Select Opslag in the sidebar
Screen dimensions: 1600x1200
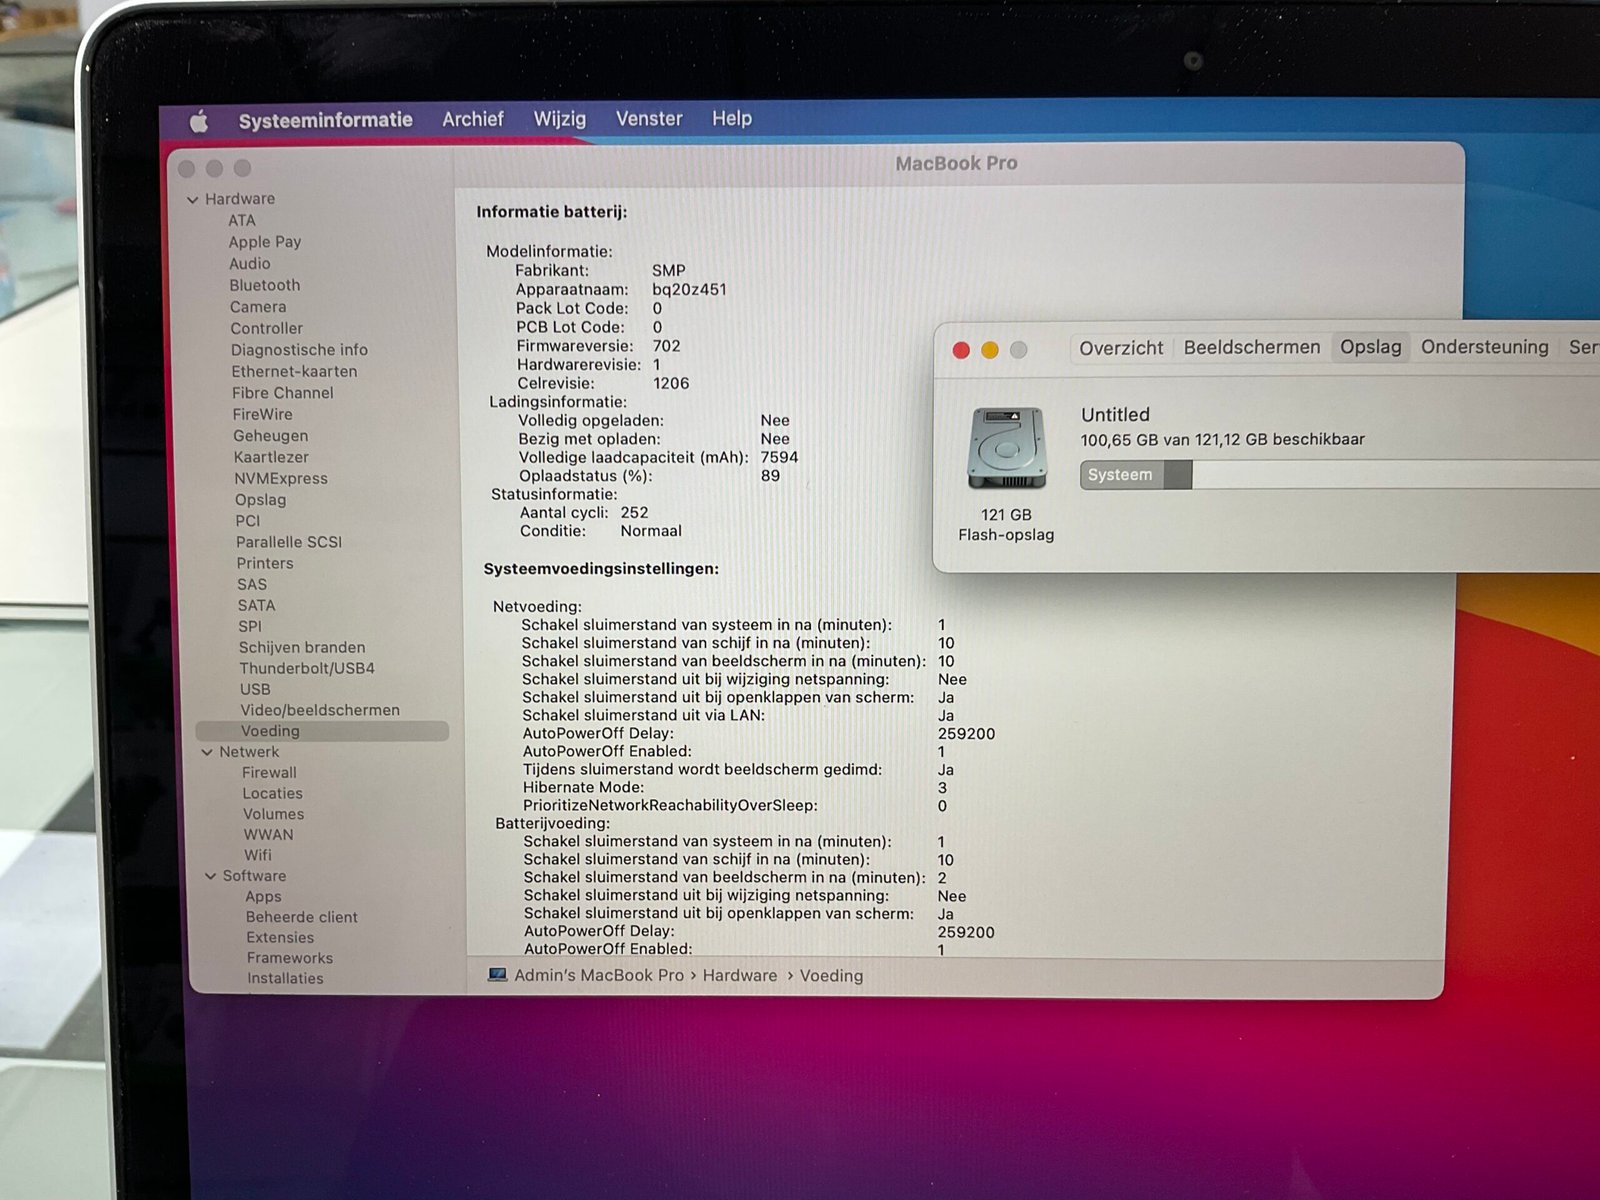tap(261, 500)
